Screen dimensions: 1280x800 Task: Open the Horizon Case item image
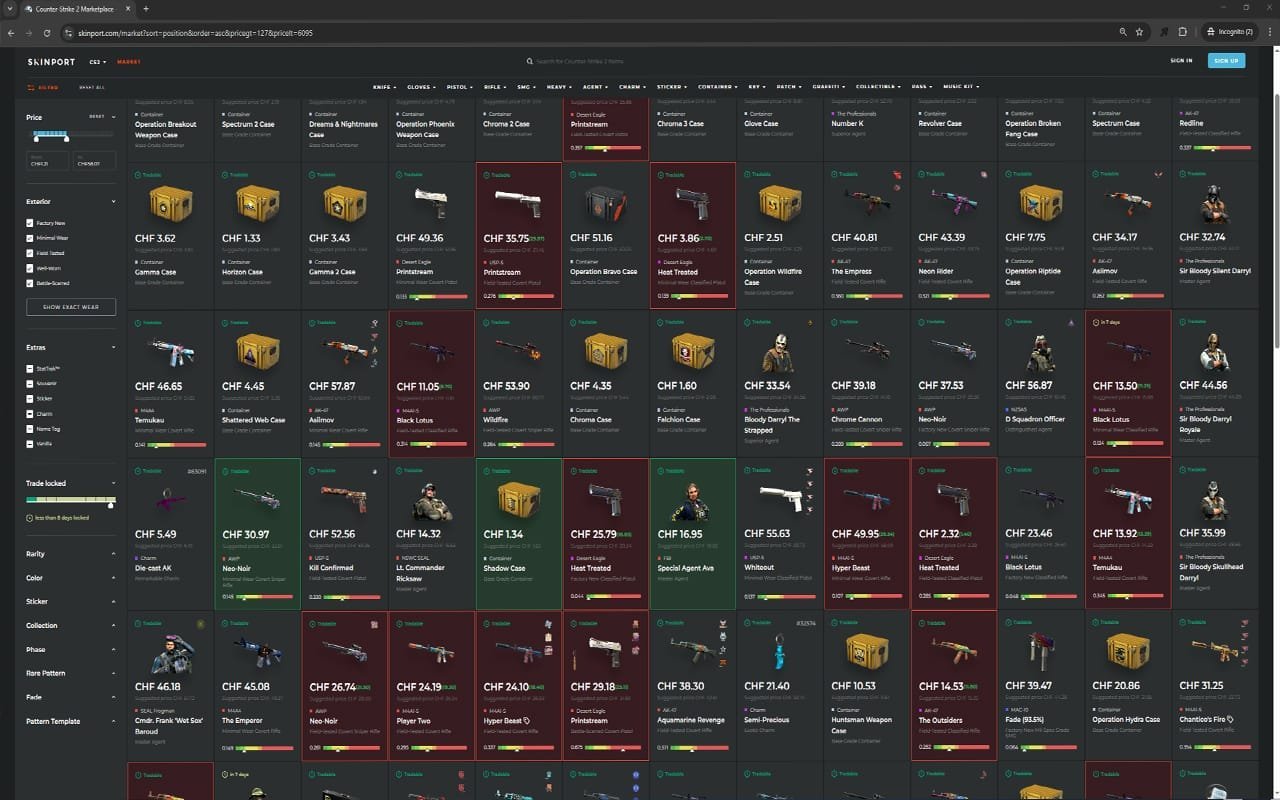(257, 204)
